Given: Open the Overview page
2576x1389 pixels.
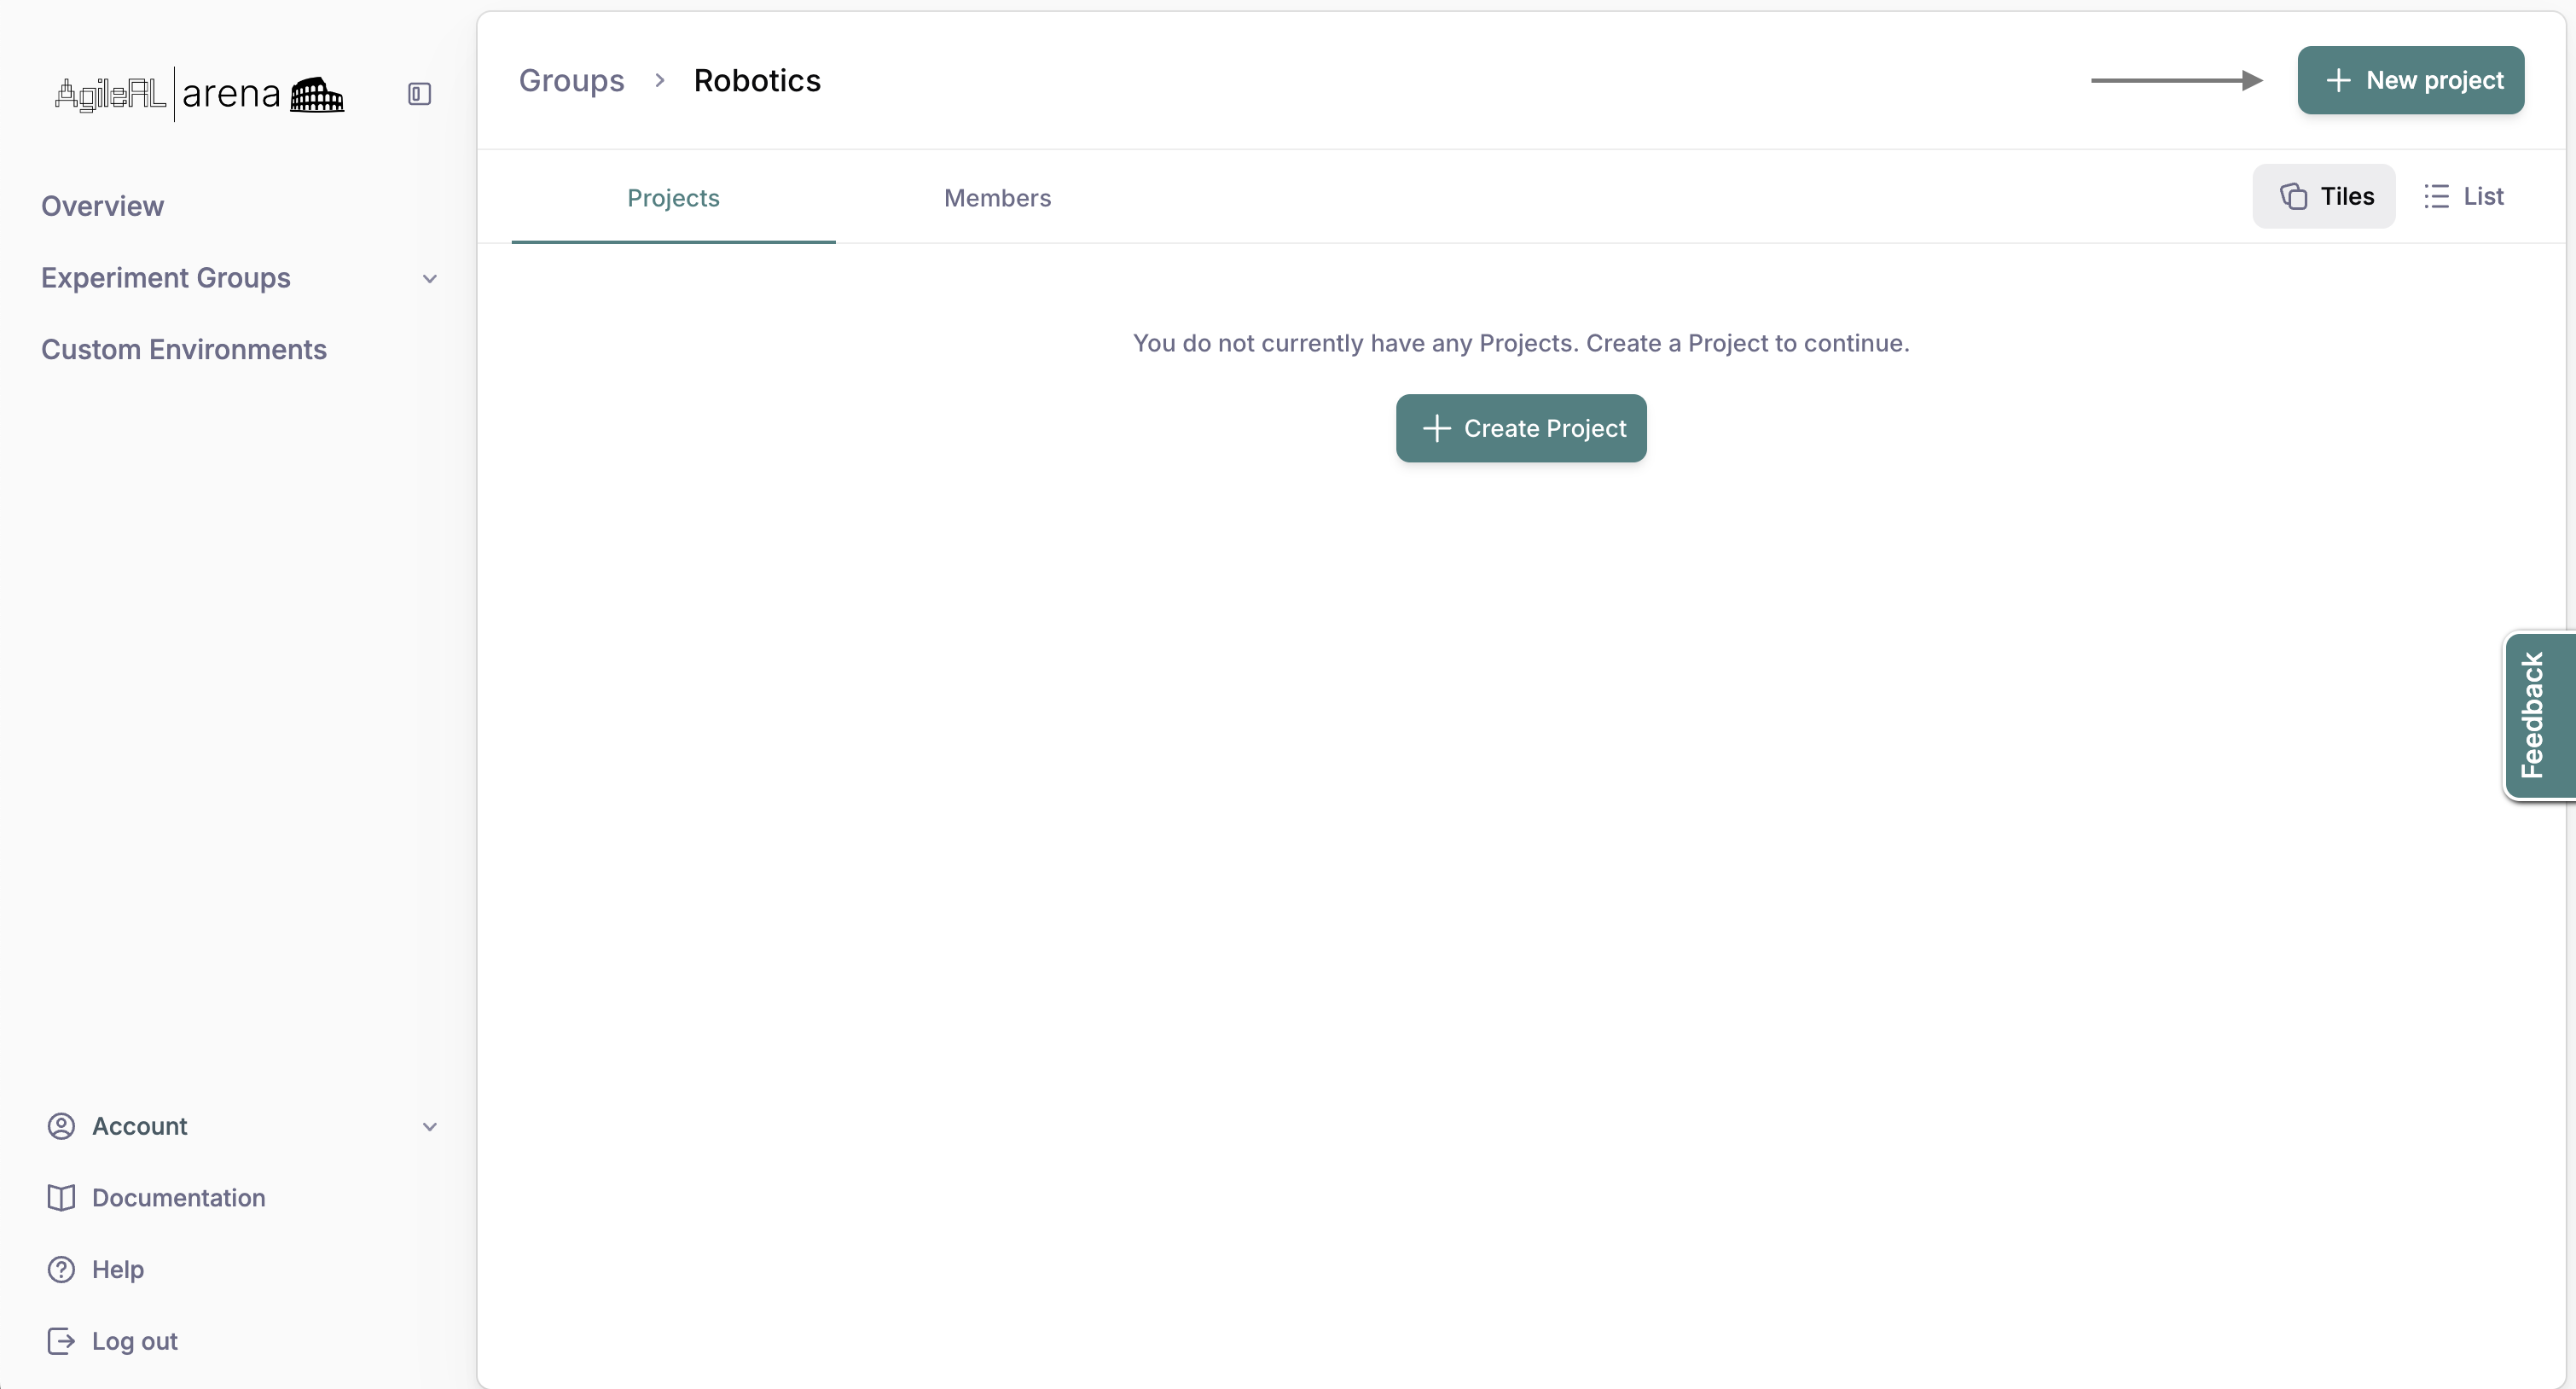Looking at the screenshot, I should click(102, 206).
